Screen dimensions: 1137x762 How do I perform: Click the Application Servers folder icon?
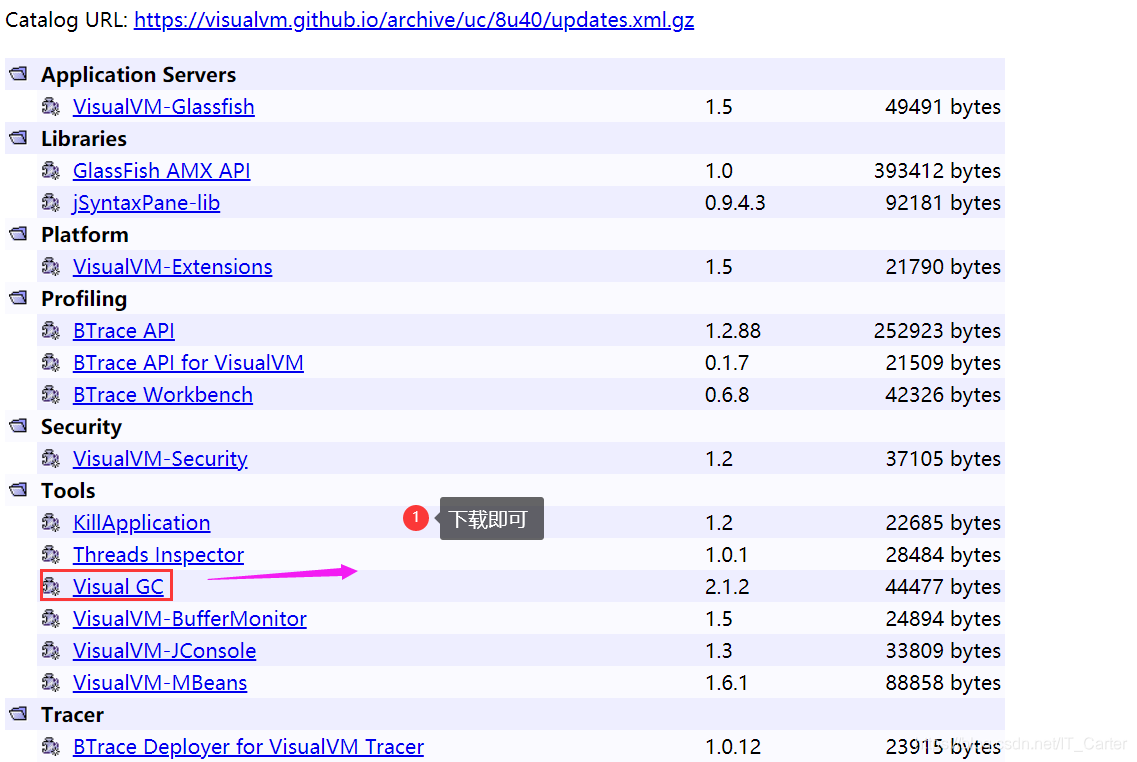pyautogui.click(x=18, y=74)
